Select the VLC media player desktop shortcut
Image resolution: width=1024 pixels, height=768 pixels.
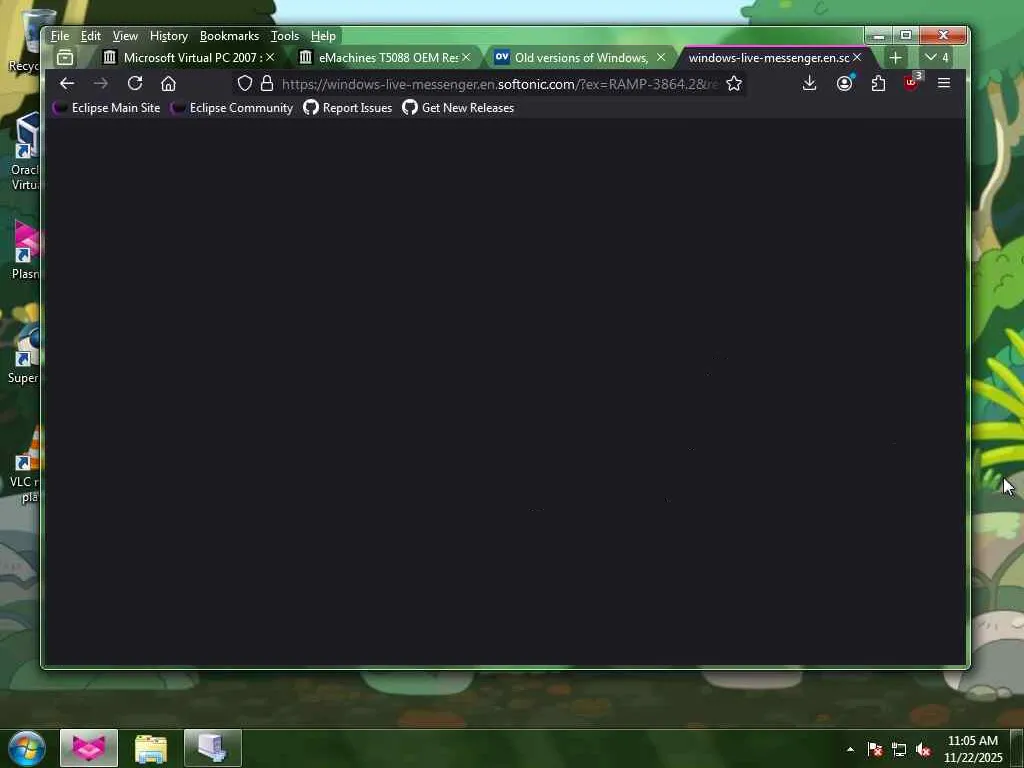(25, 465)
